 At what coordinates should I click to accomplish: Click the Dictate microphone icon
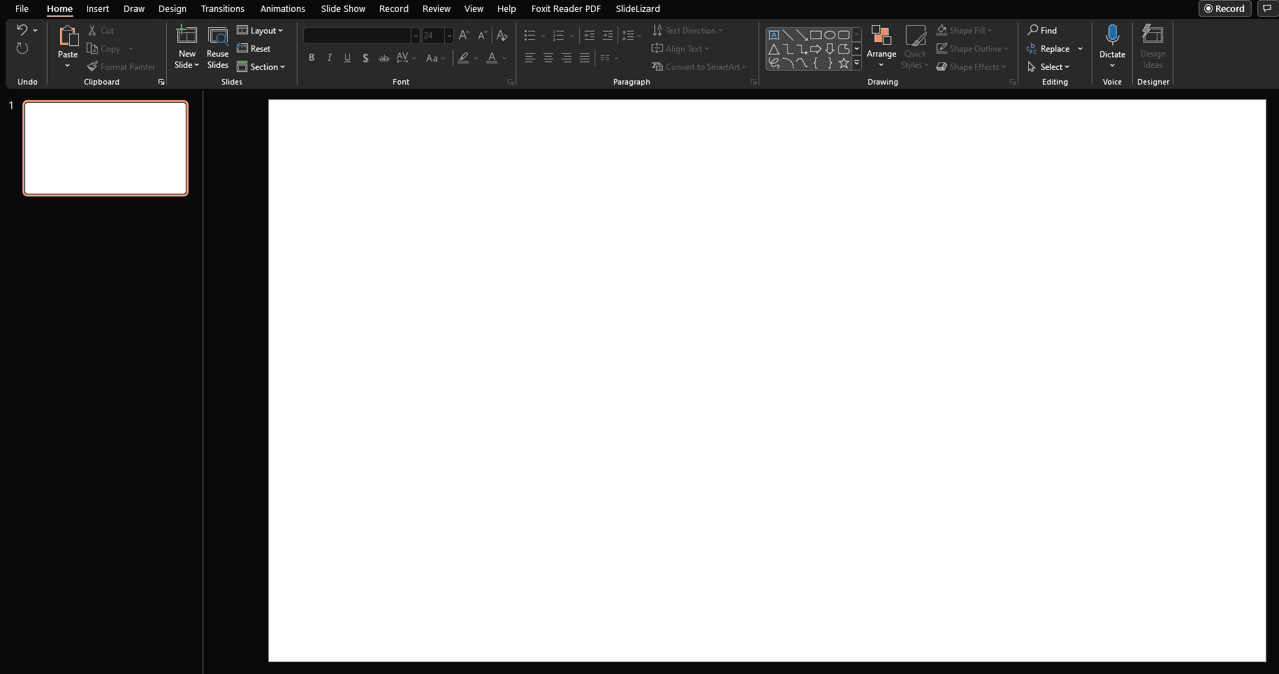[x=1112, y=37]
